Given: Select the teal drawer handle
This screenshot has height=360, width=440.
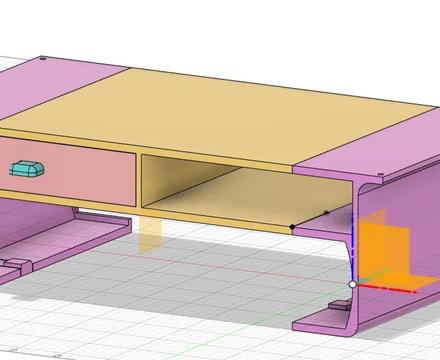Looking at the screenshot, I should coord(27,169).
